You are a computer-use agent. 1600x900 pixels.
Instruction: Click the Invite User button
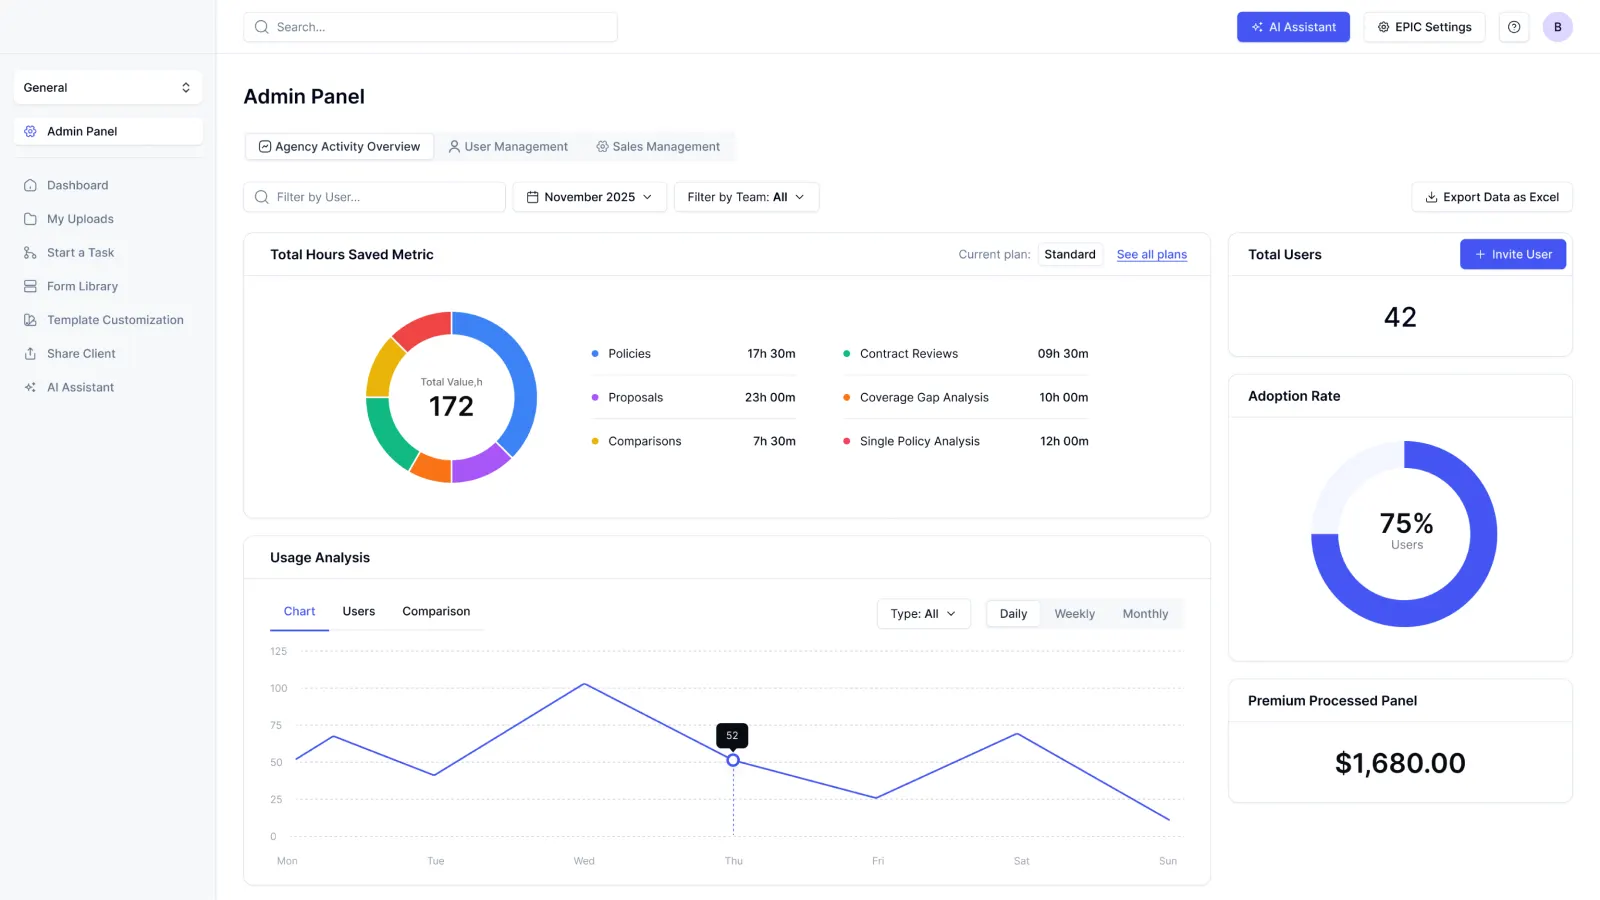tap(1513, 254)
